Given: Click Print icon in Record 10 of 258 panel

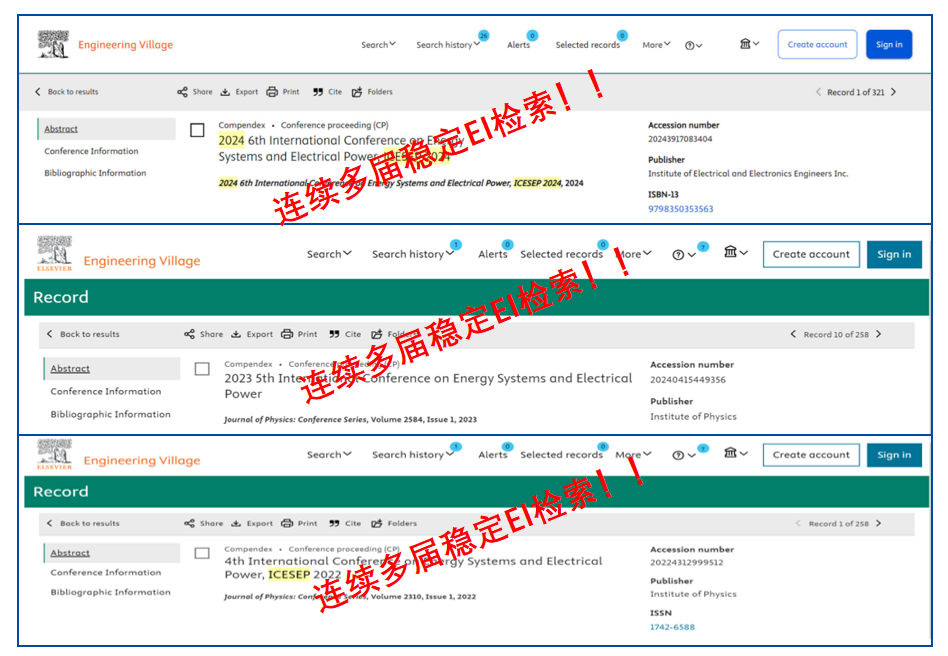Looking at the screenshot, I should click(287, 334).
